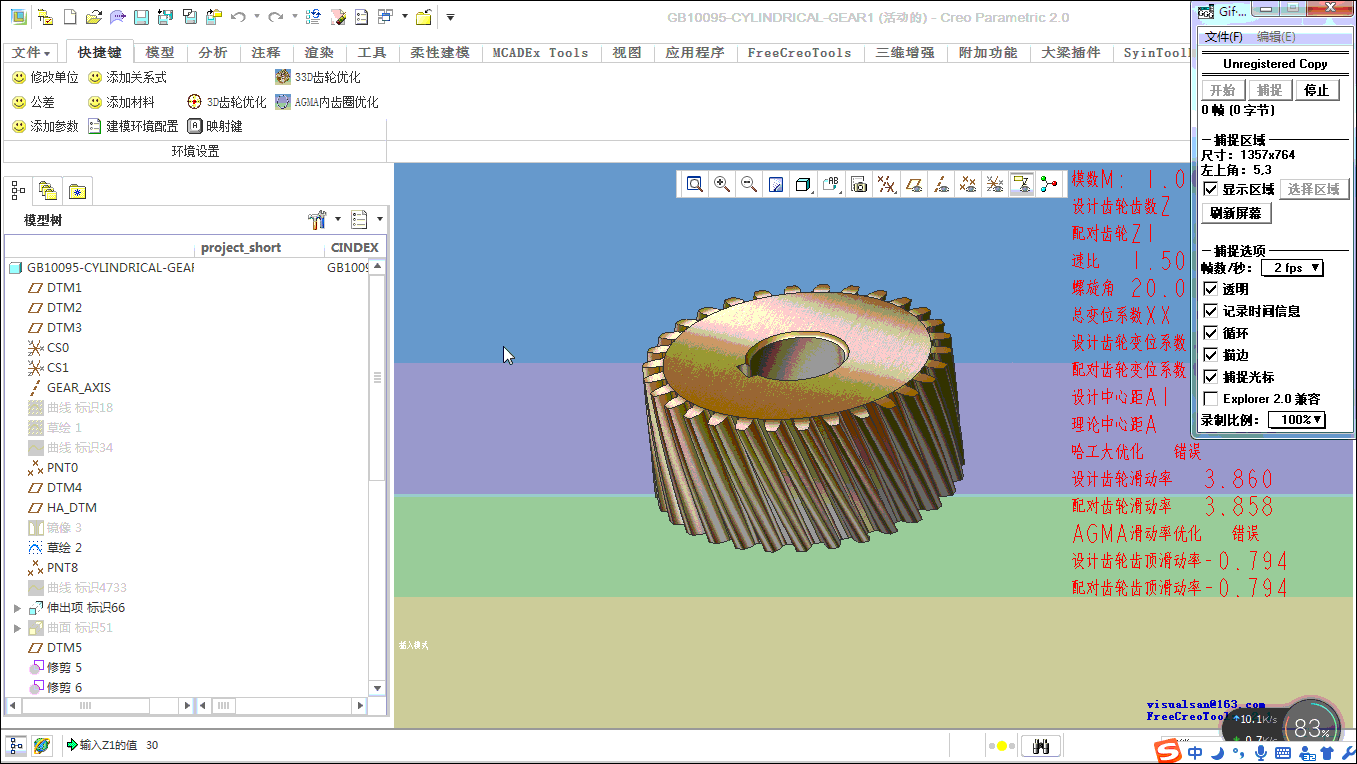Click the New file icon
This screenshot has width=1357, height=764.
tap(70, 17)
